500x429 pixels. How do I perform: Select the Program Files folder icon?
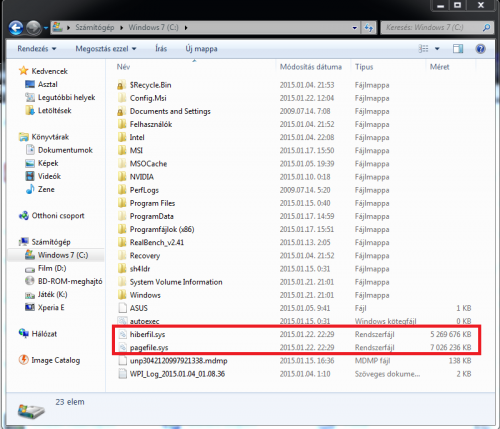(122, 203)
